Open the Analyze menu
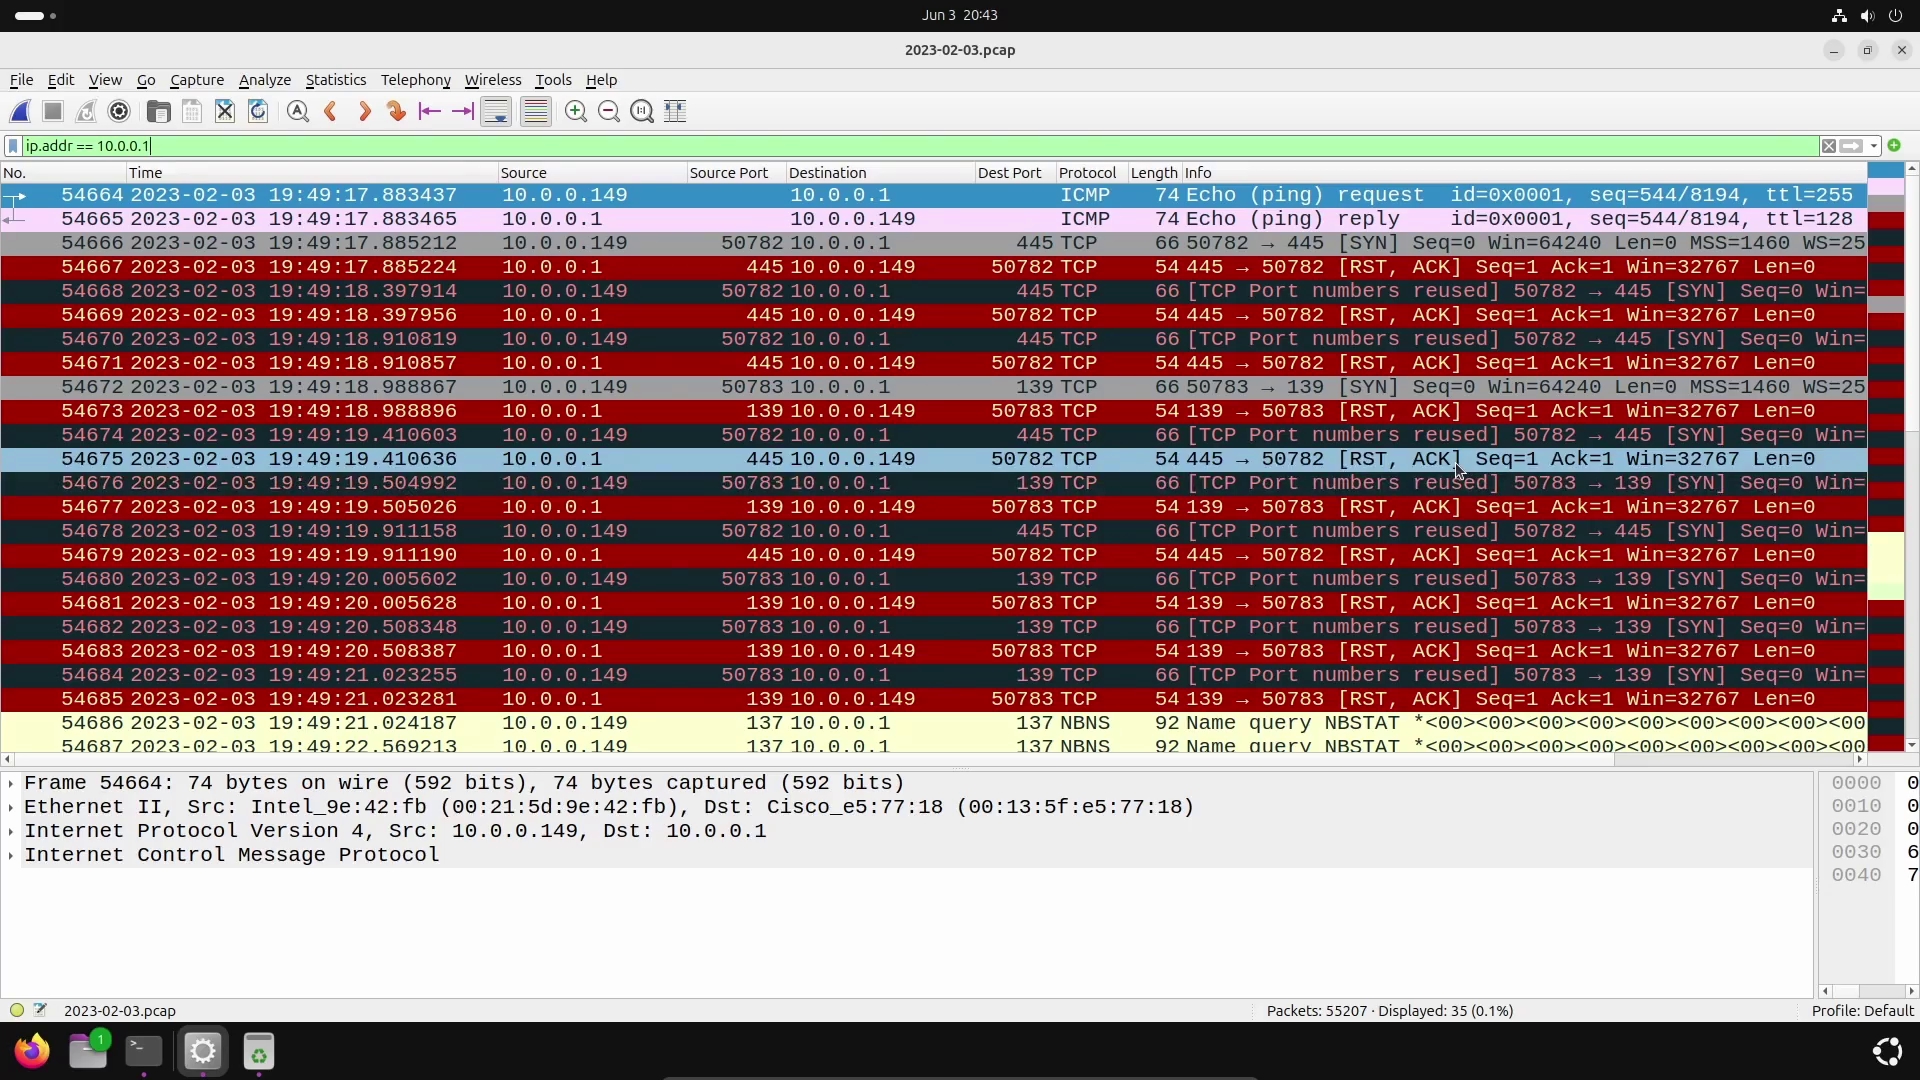 coord(264,80)
